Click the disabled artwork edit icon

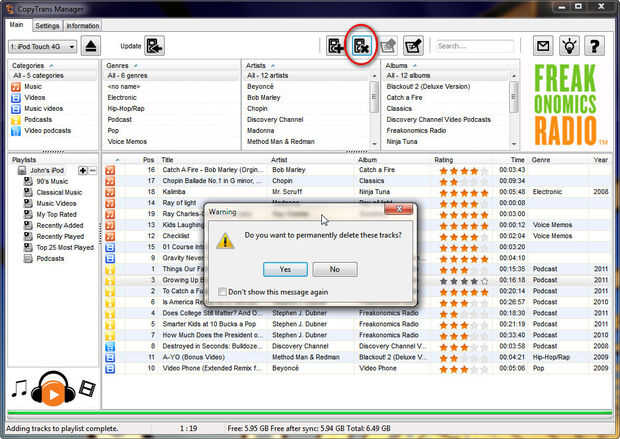click(388, 46)
